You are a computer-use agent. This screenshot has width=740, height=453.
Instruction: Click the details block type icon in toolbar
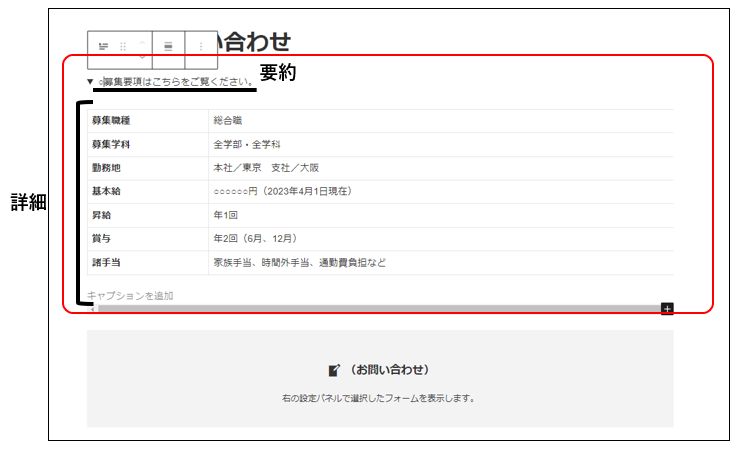coord(103,46)
